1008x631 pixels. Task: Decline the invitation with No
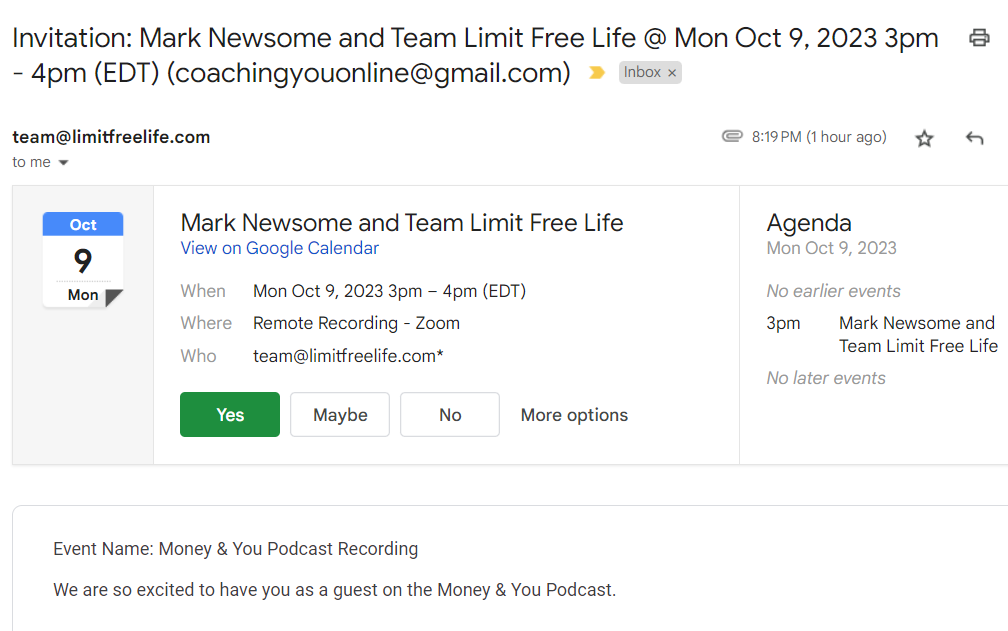450,415
